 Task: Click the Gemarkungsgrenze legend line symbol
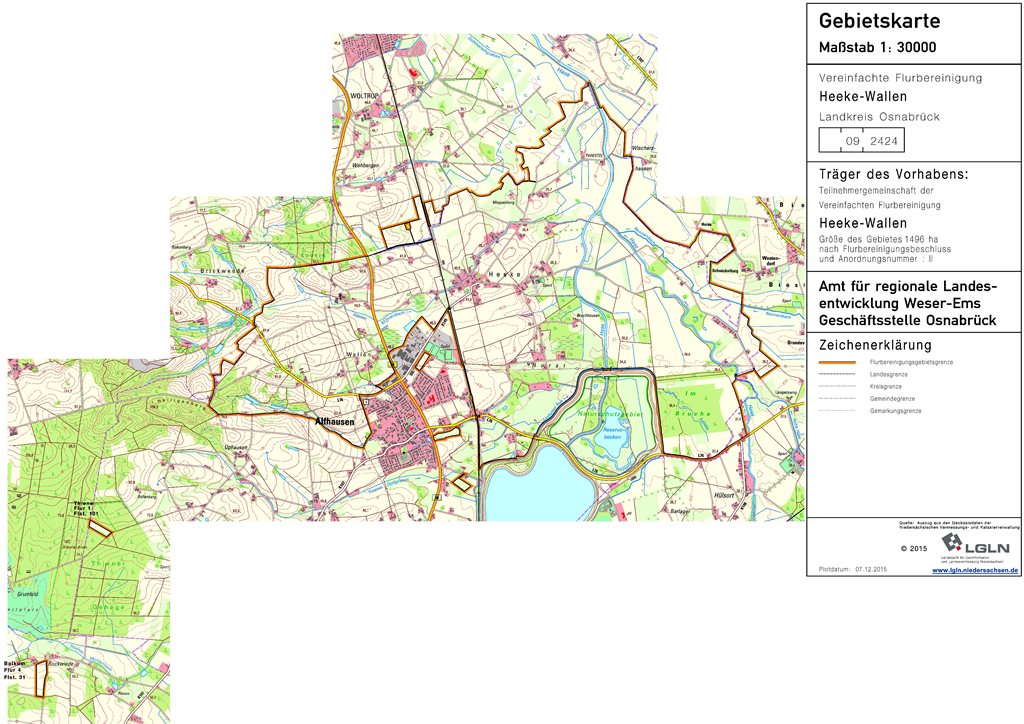click(x=840, y=411)
